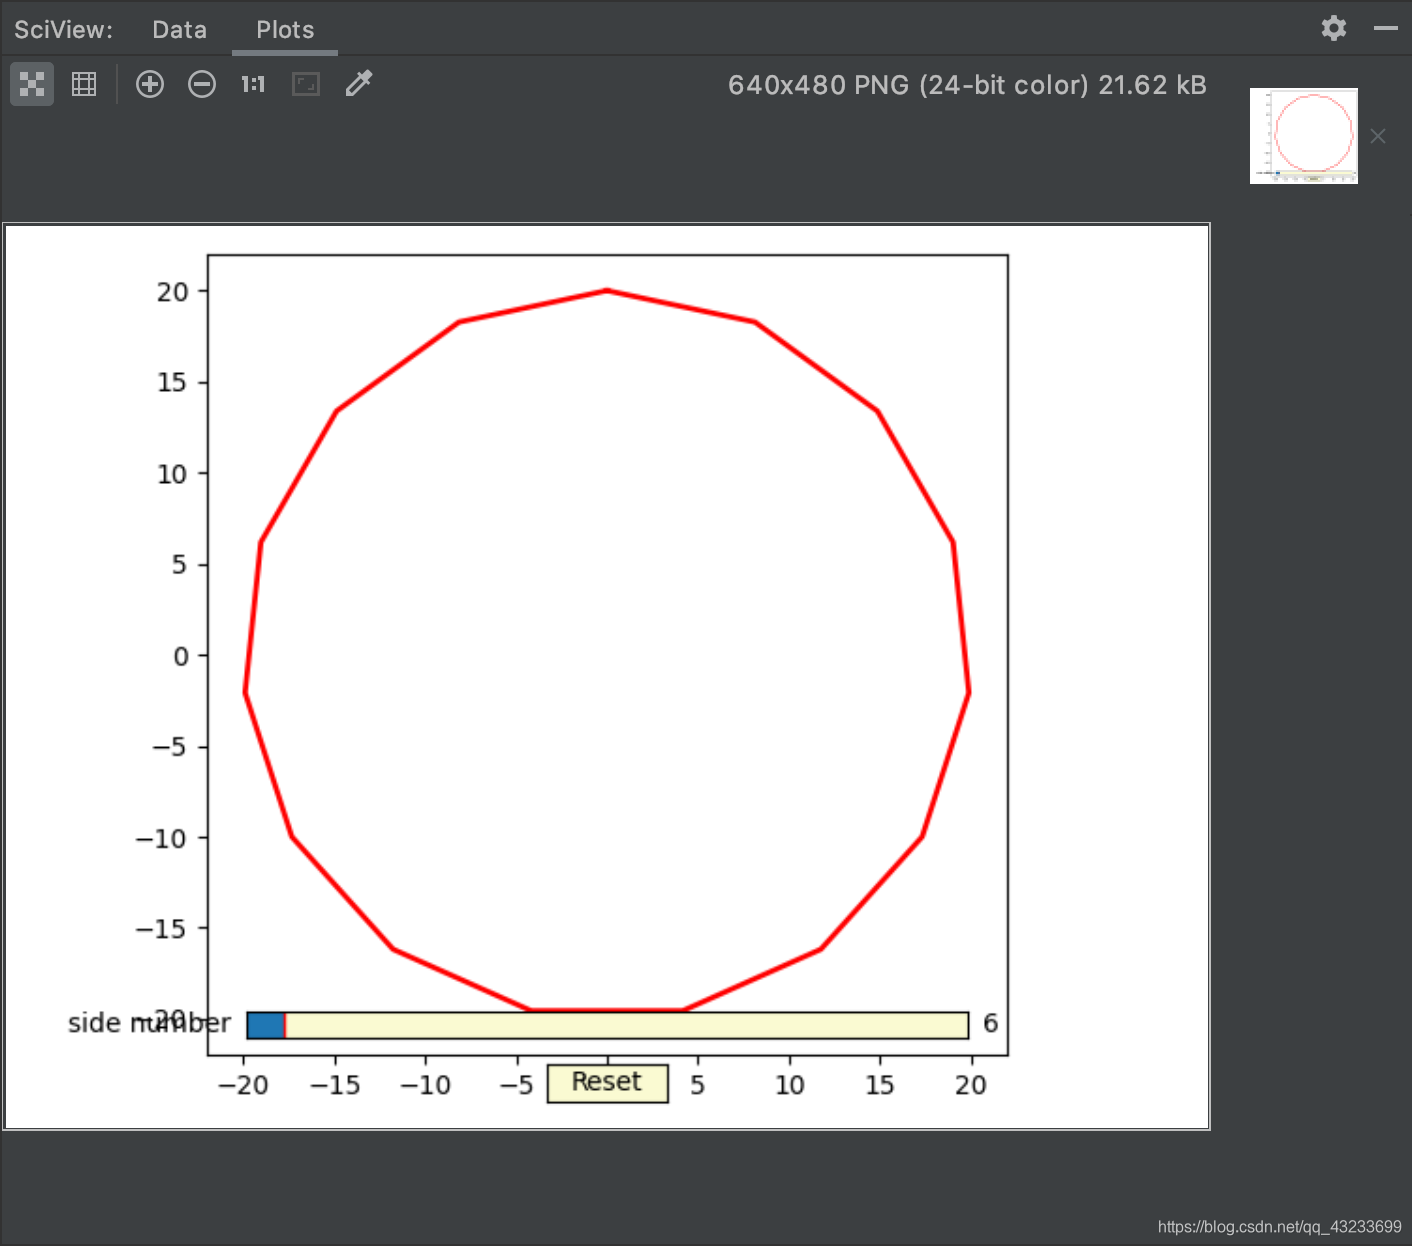Image resolution: width=1412 pixels, height=1246 pixels.
Task: Select the circle plot thumbnail
Action: click(1304, 136)
